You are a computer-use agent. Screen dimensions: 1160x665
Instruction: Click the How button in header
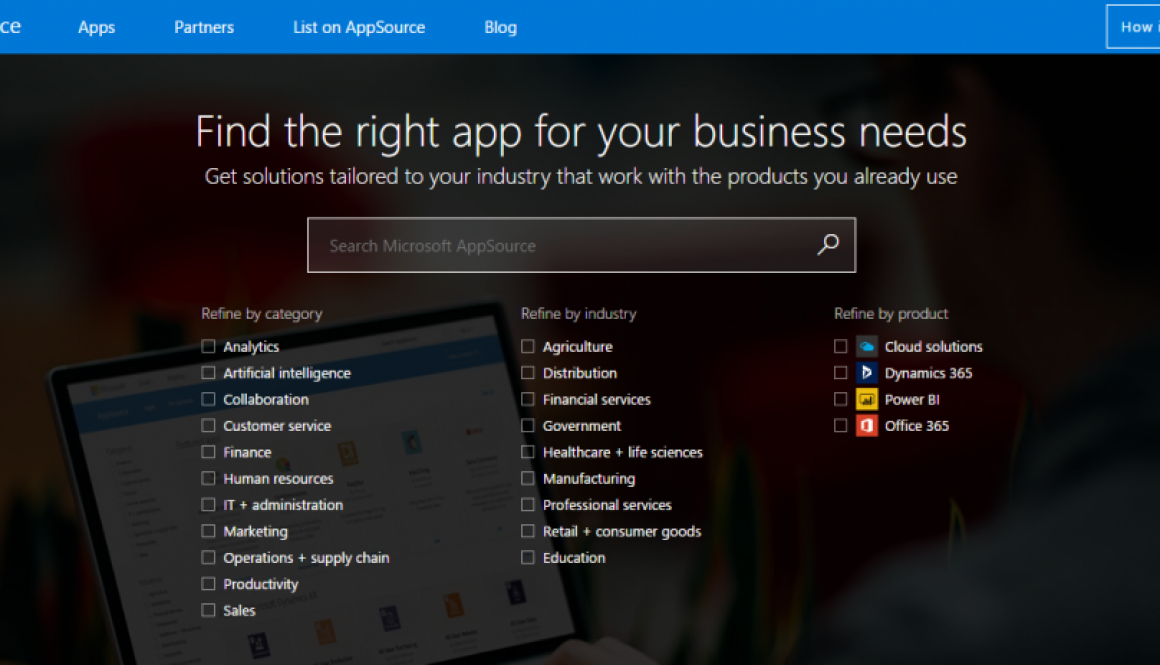(1133, 27)
